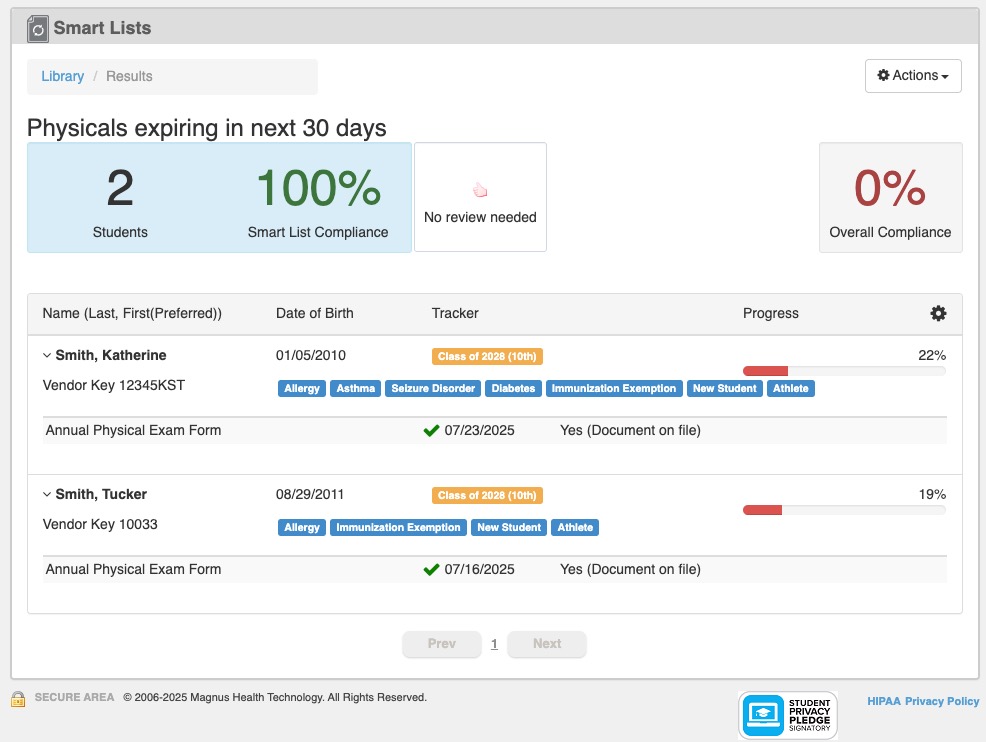Viewport: 986px width, 742px height.
Task: Click the Student Privacy Pledge badge
Action: (x=789, y=714)
